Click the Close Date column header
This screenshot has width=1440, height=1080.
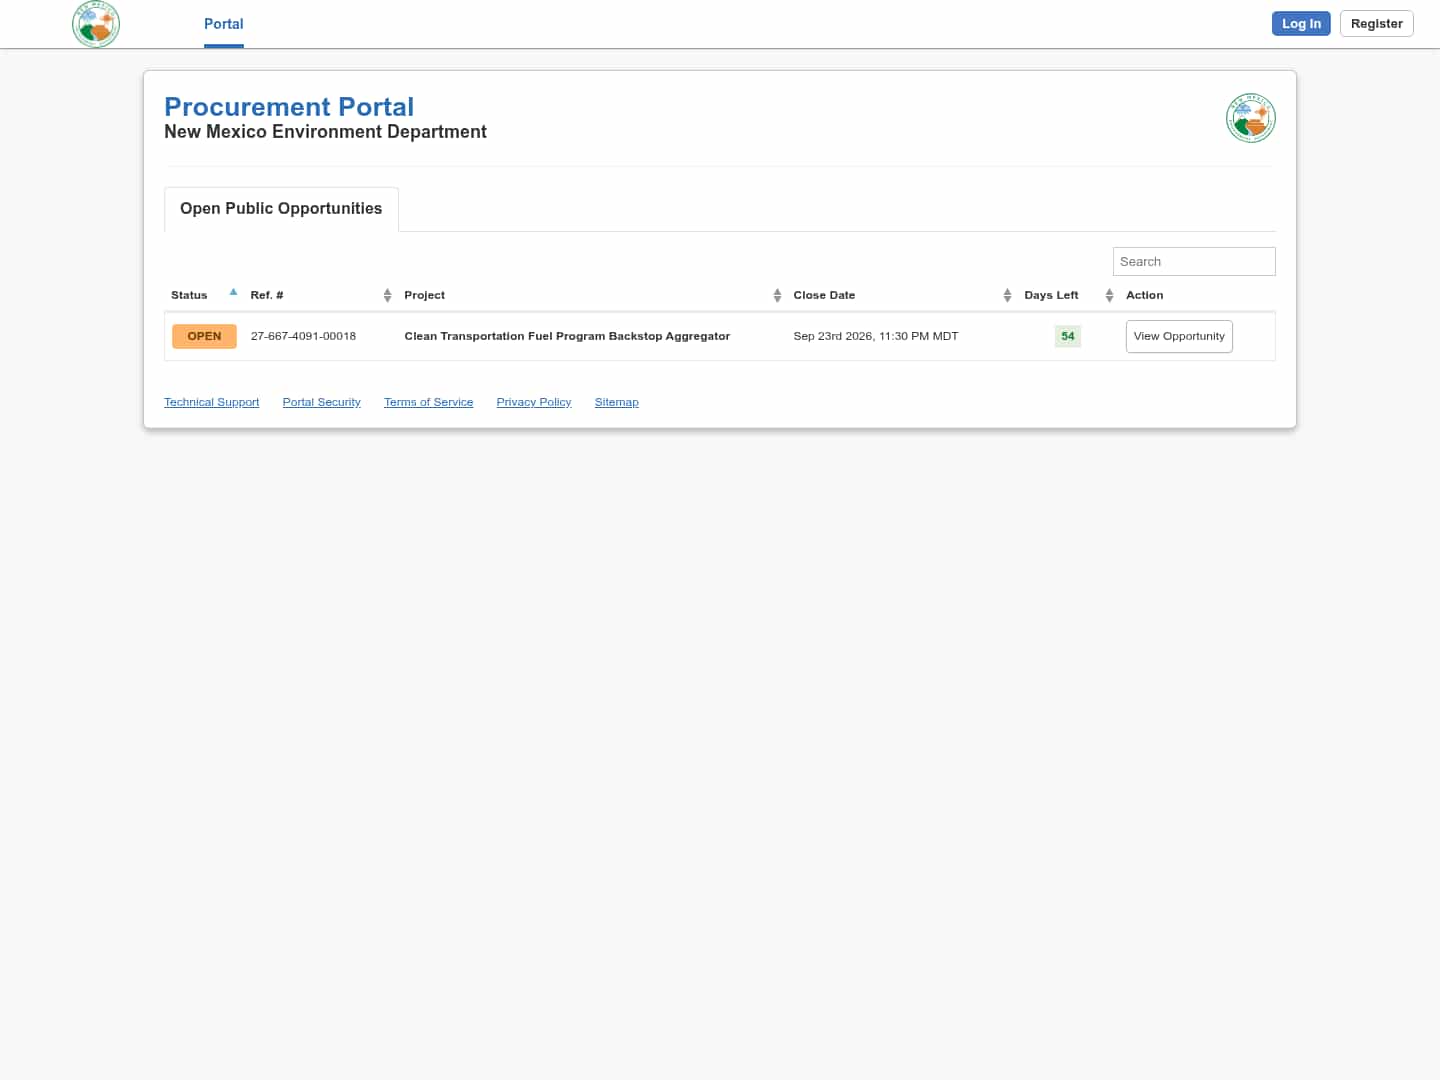pyautogui.click(x=824, y=295)
